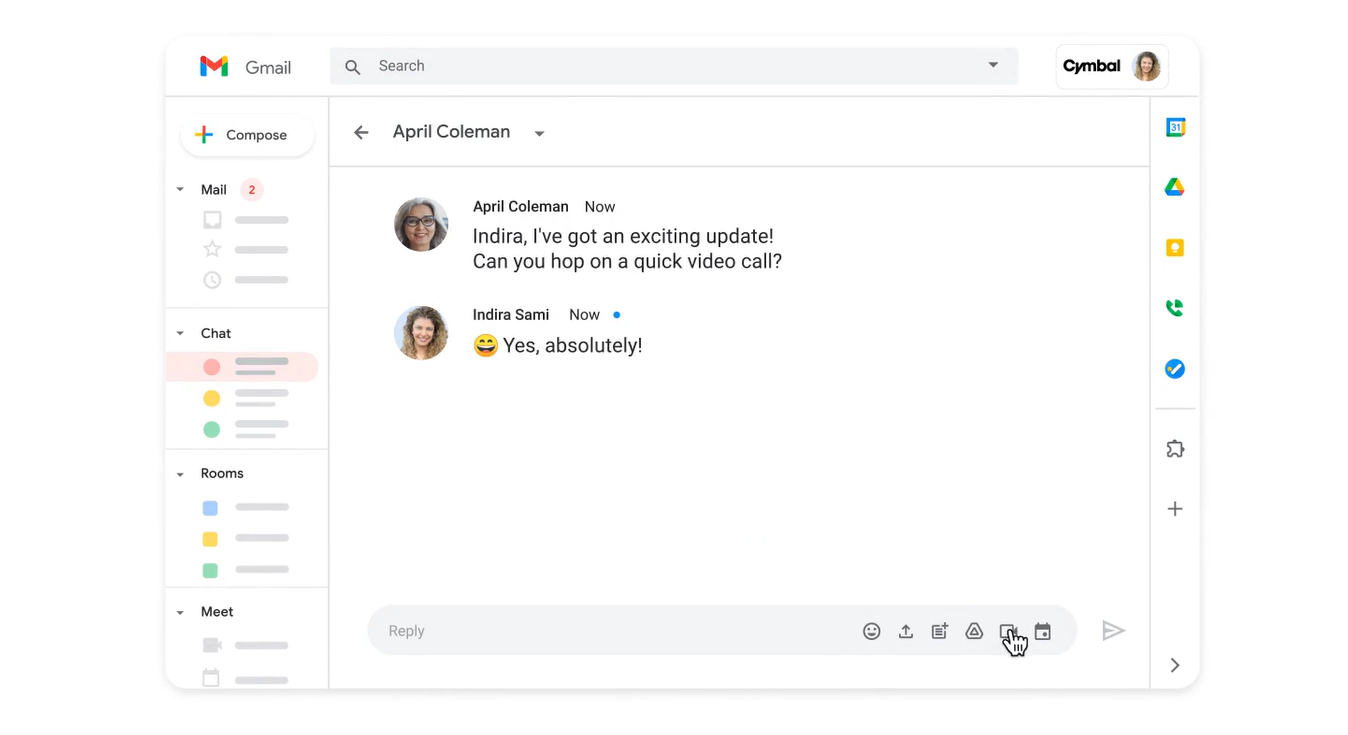
Task: Send the reply message
Action: (1113, 631)
